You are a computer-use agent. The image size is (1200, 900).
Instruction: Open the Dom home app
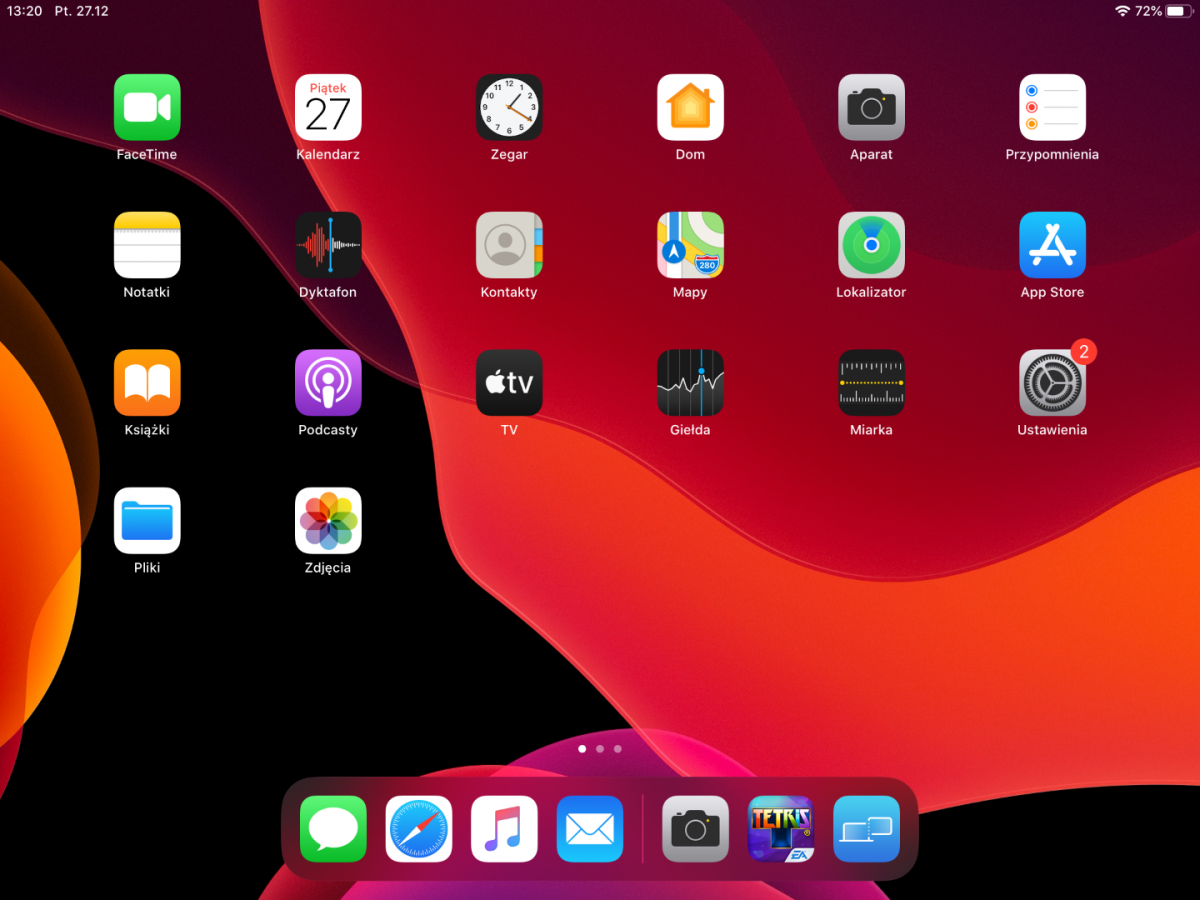point(690,107)
